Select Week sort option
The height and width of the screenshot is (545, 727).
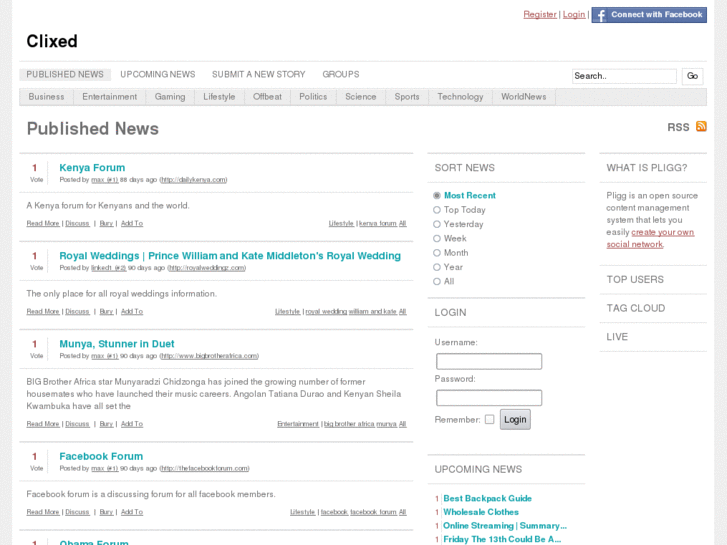pos(437,239)
